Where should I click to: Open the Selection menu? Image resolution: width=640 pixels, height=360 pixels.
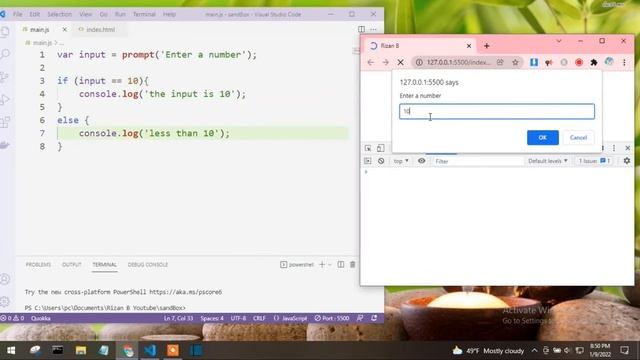[x=60, y=14]
